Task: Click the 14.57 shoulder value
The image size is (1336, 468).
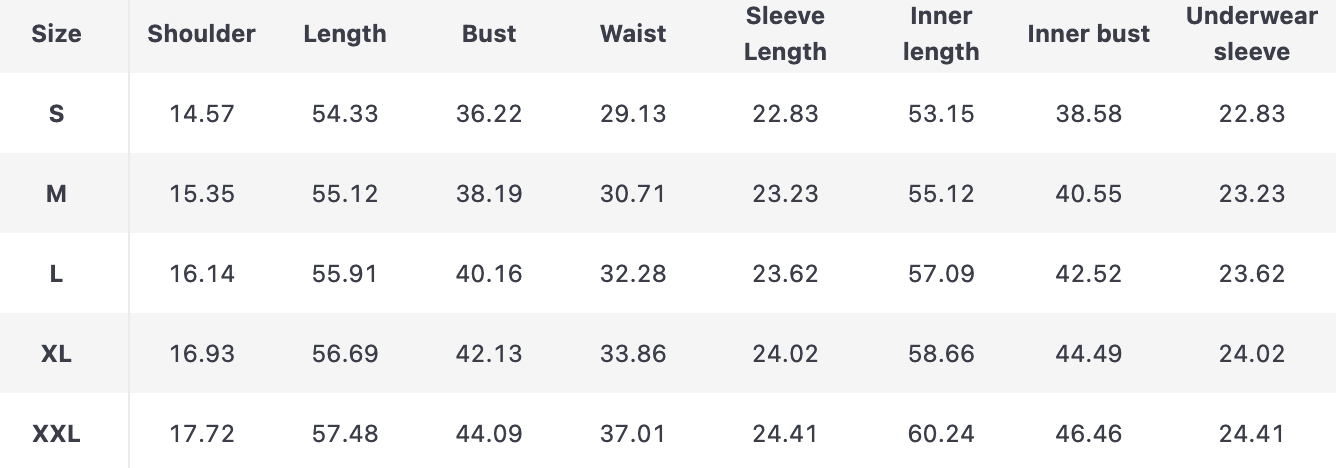Action: tap(202, 114)
